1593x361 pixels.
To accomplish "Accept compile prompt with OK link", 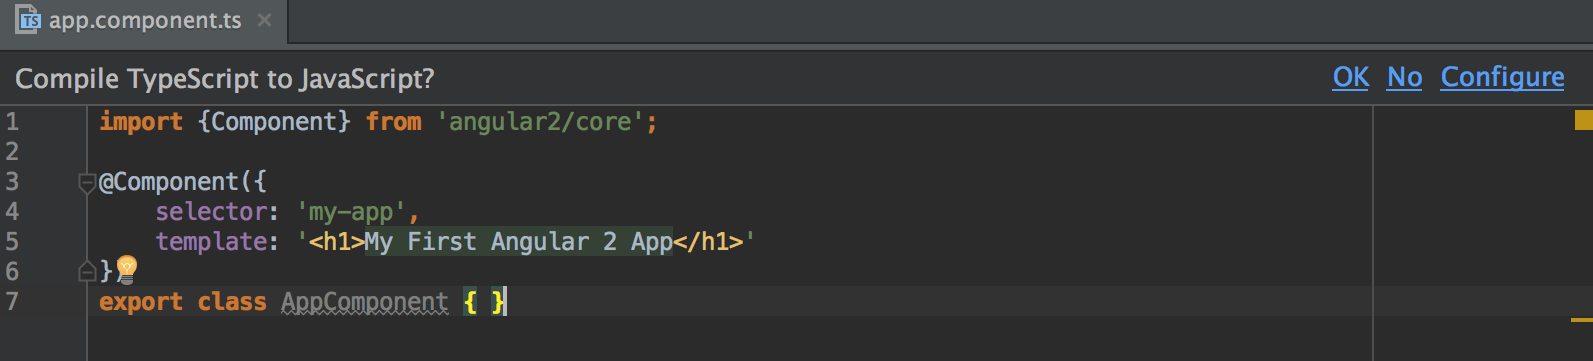I will (1351, 77).
